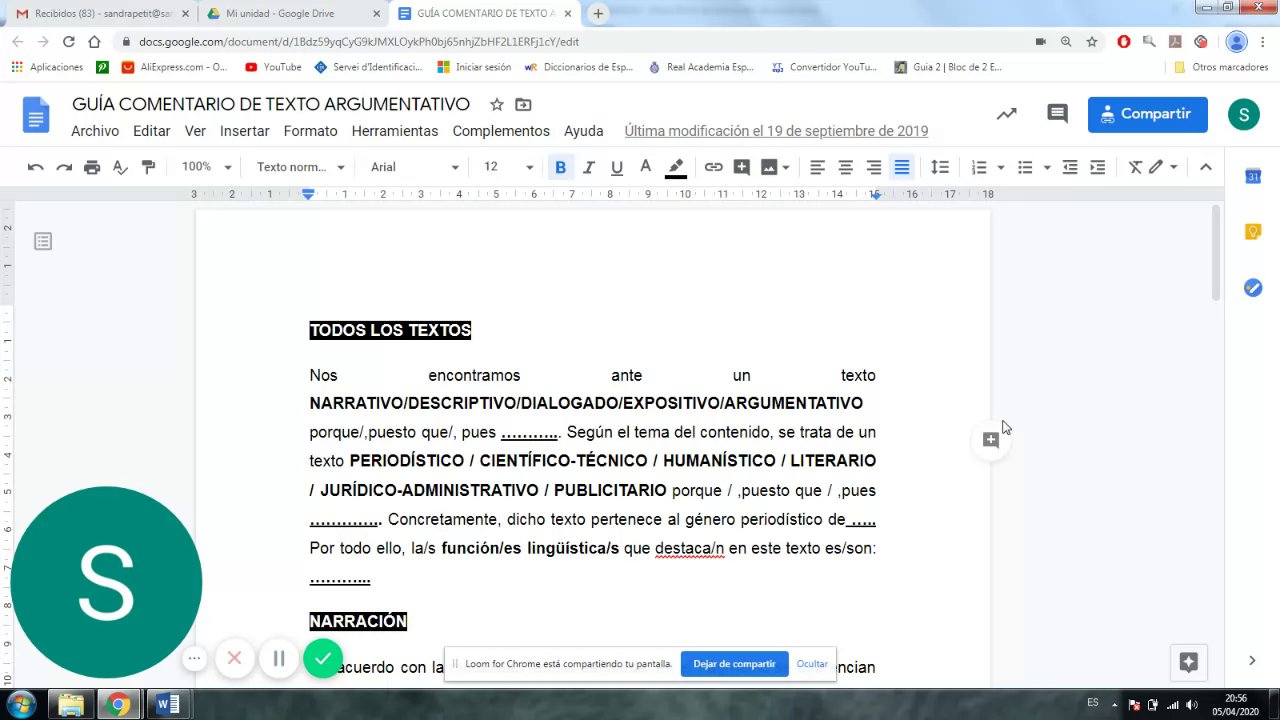Open the Google account avatar menu
The image size is (1280, 720).
[x=1244, y=114]
